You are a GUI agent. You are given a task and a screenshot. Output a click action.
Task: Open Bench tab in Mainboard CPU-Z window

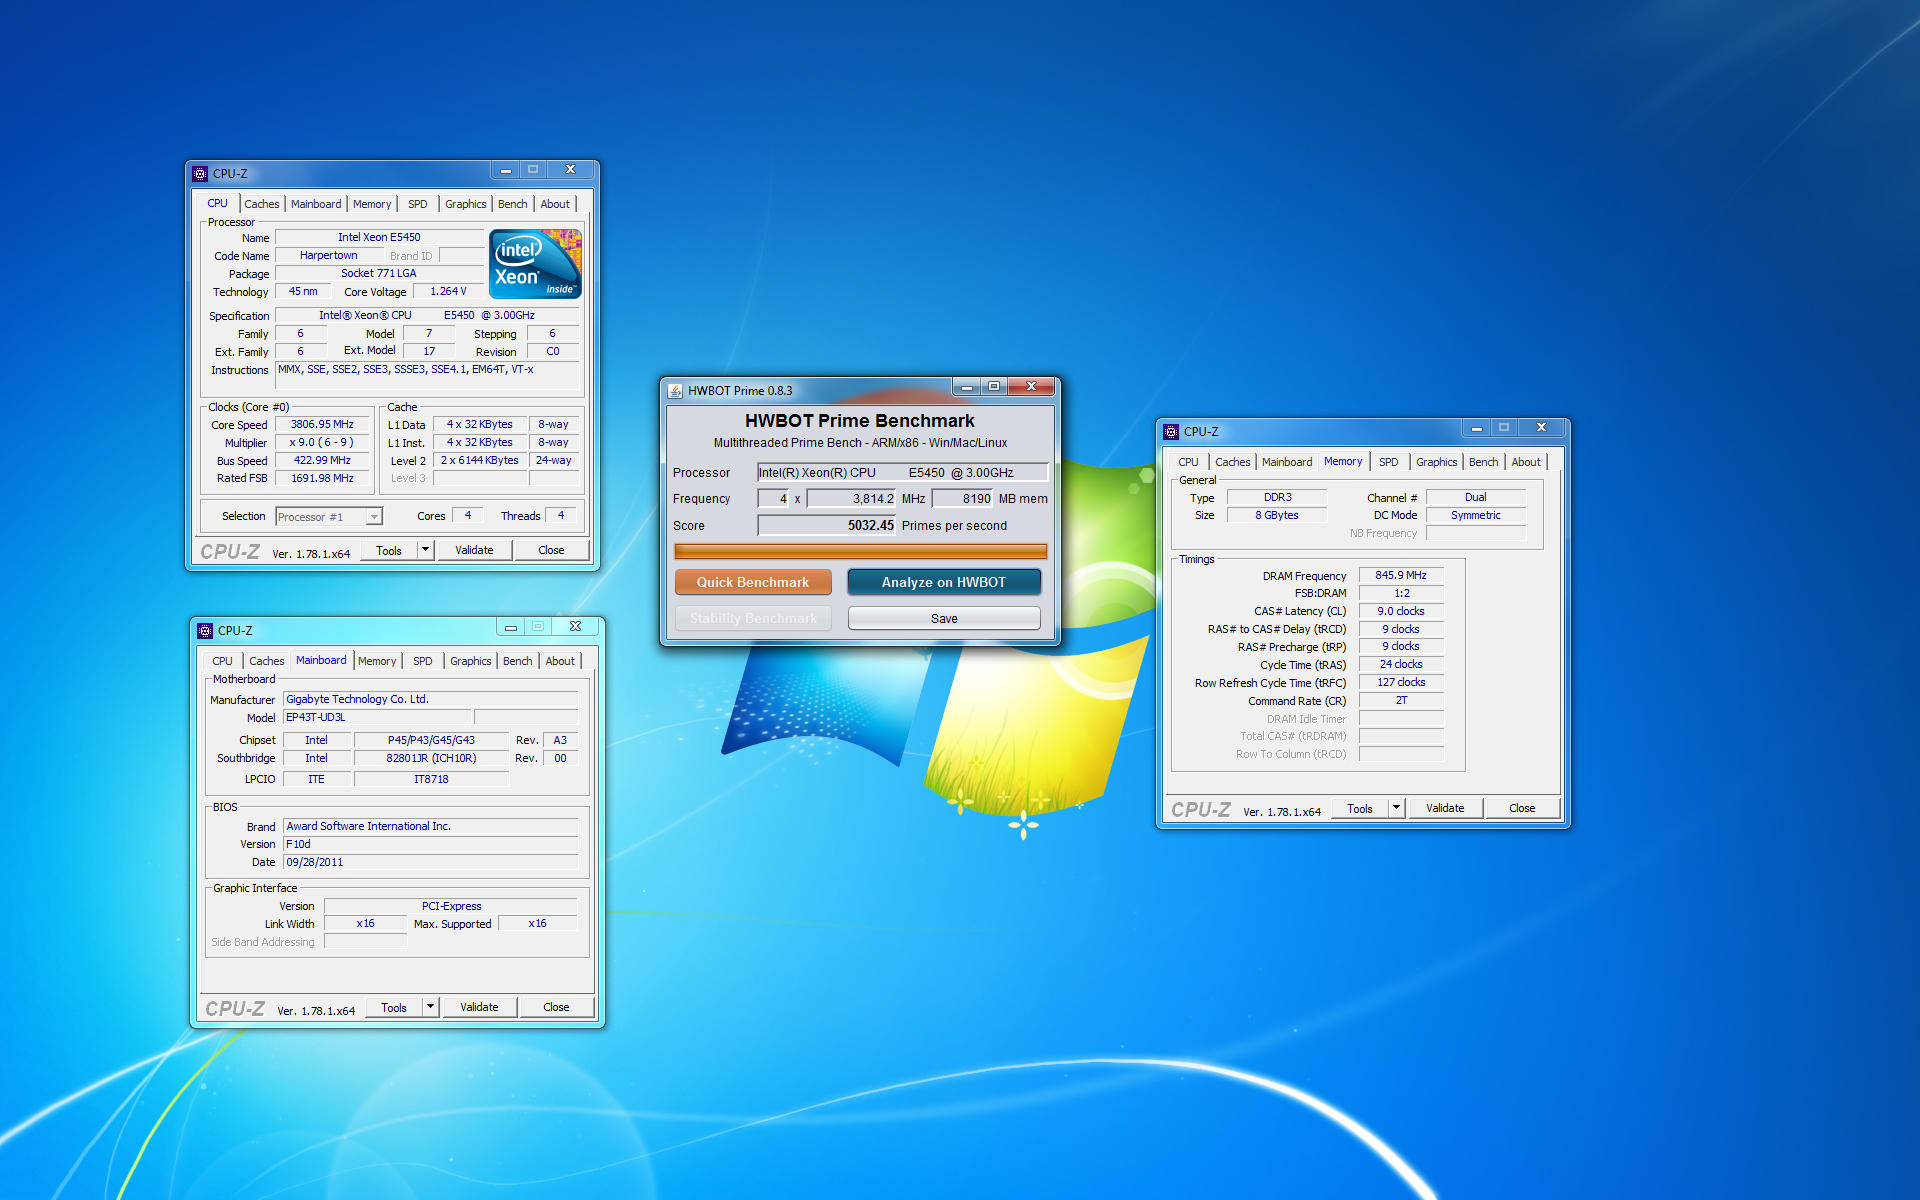(517, 661)
